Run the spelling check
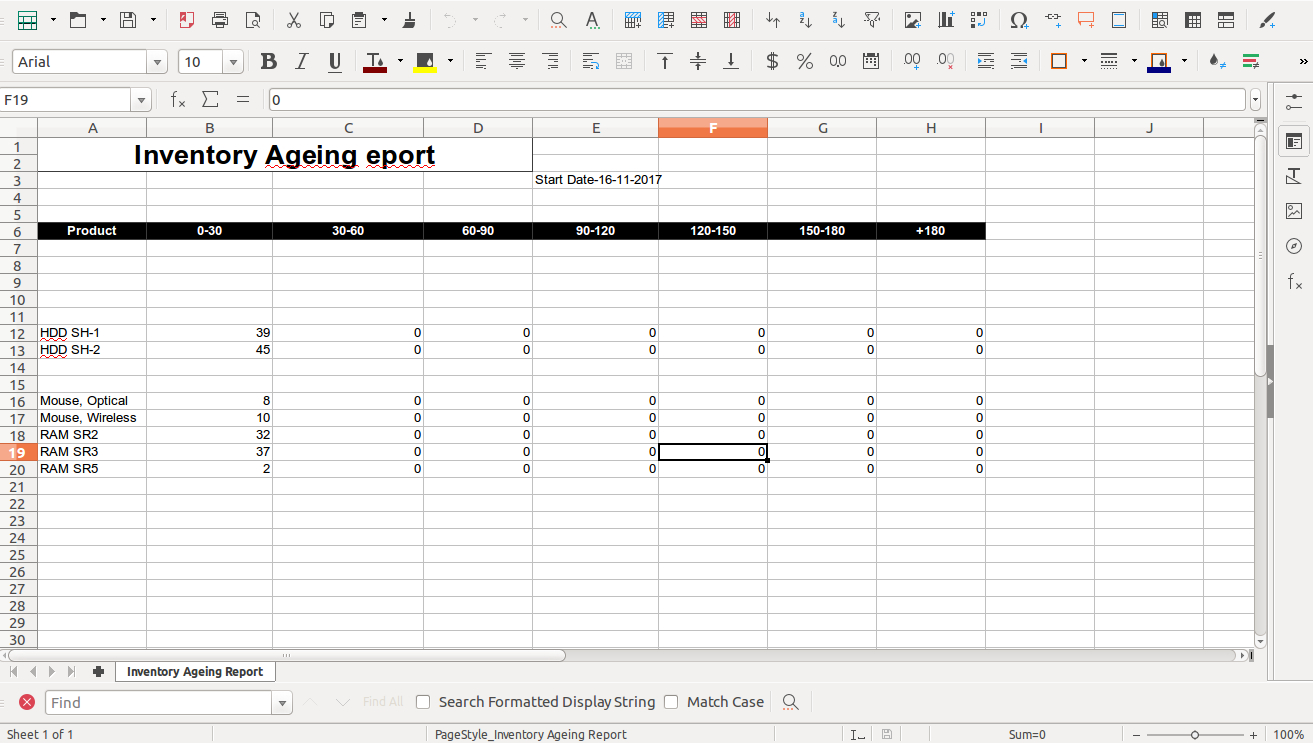1313x743 pixels. [x=592, y=20]
